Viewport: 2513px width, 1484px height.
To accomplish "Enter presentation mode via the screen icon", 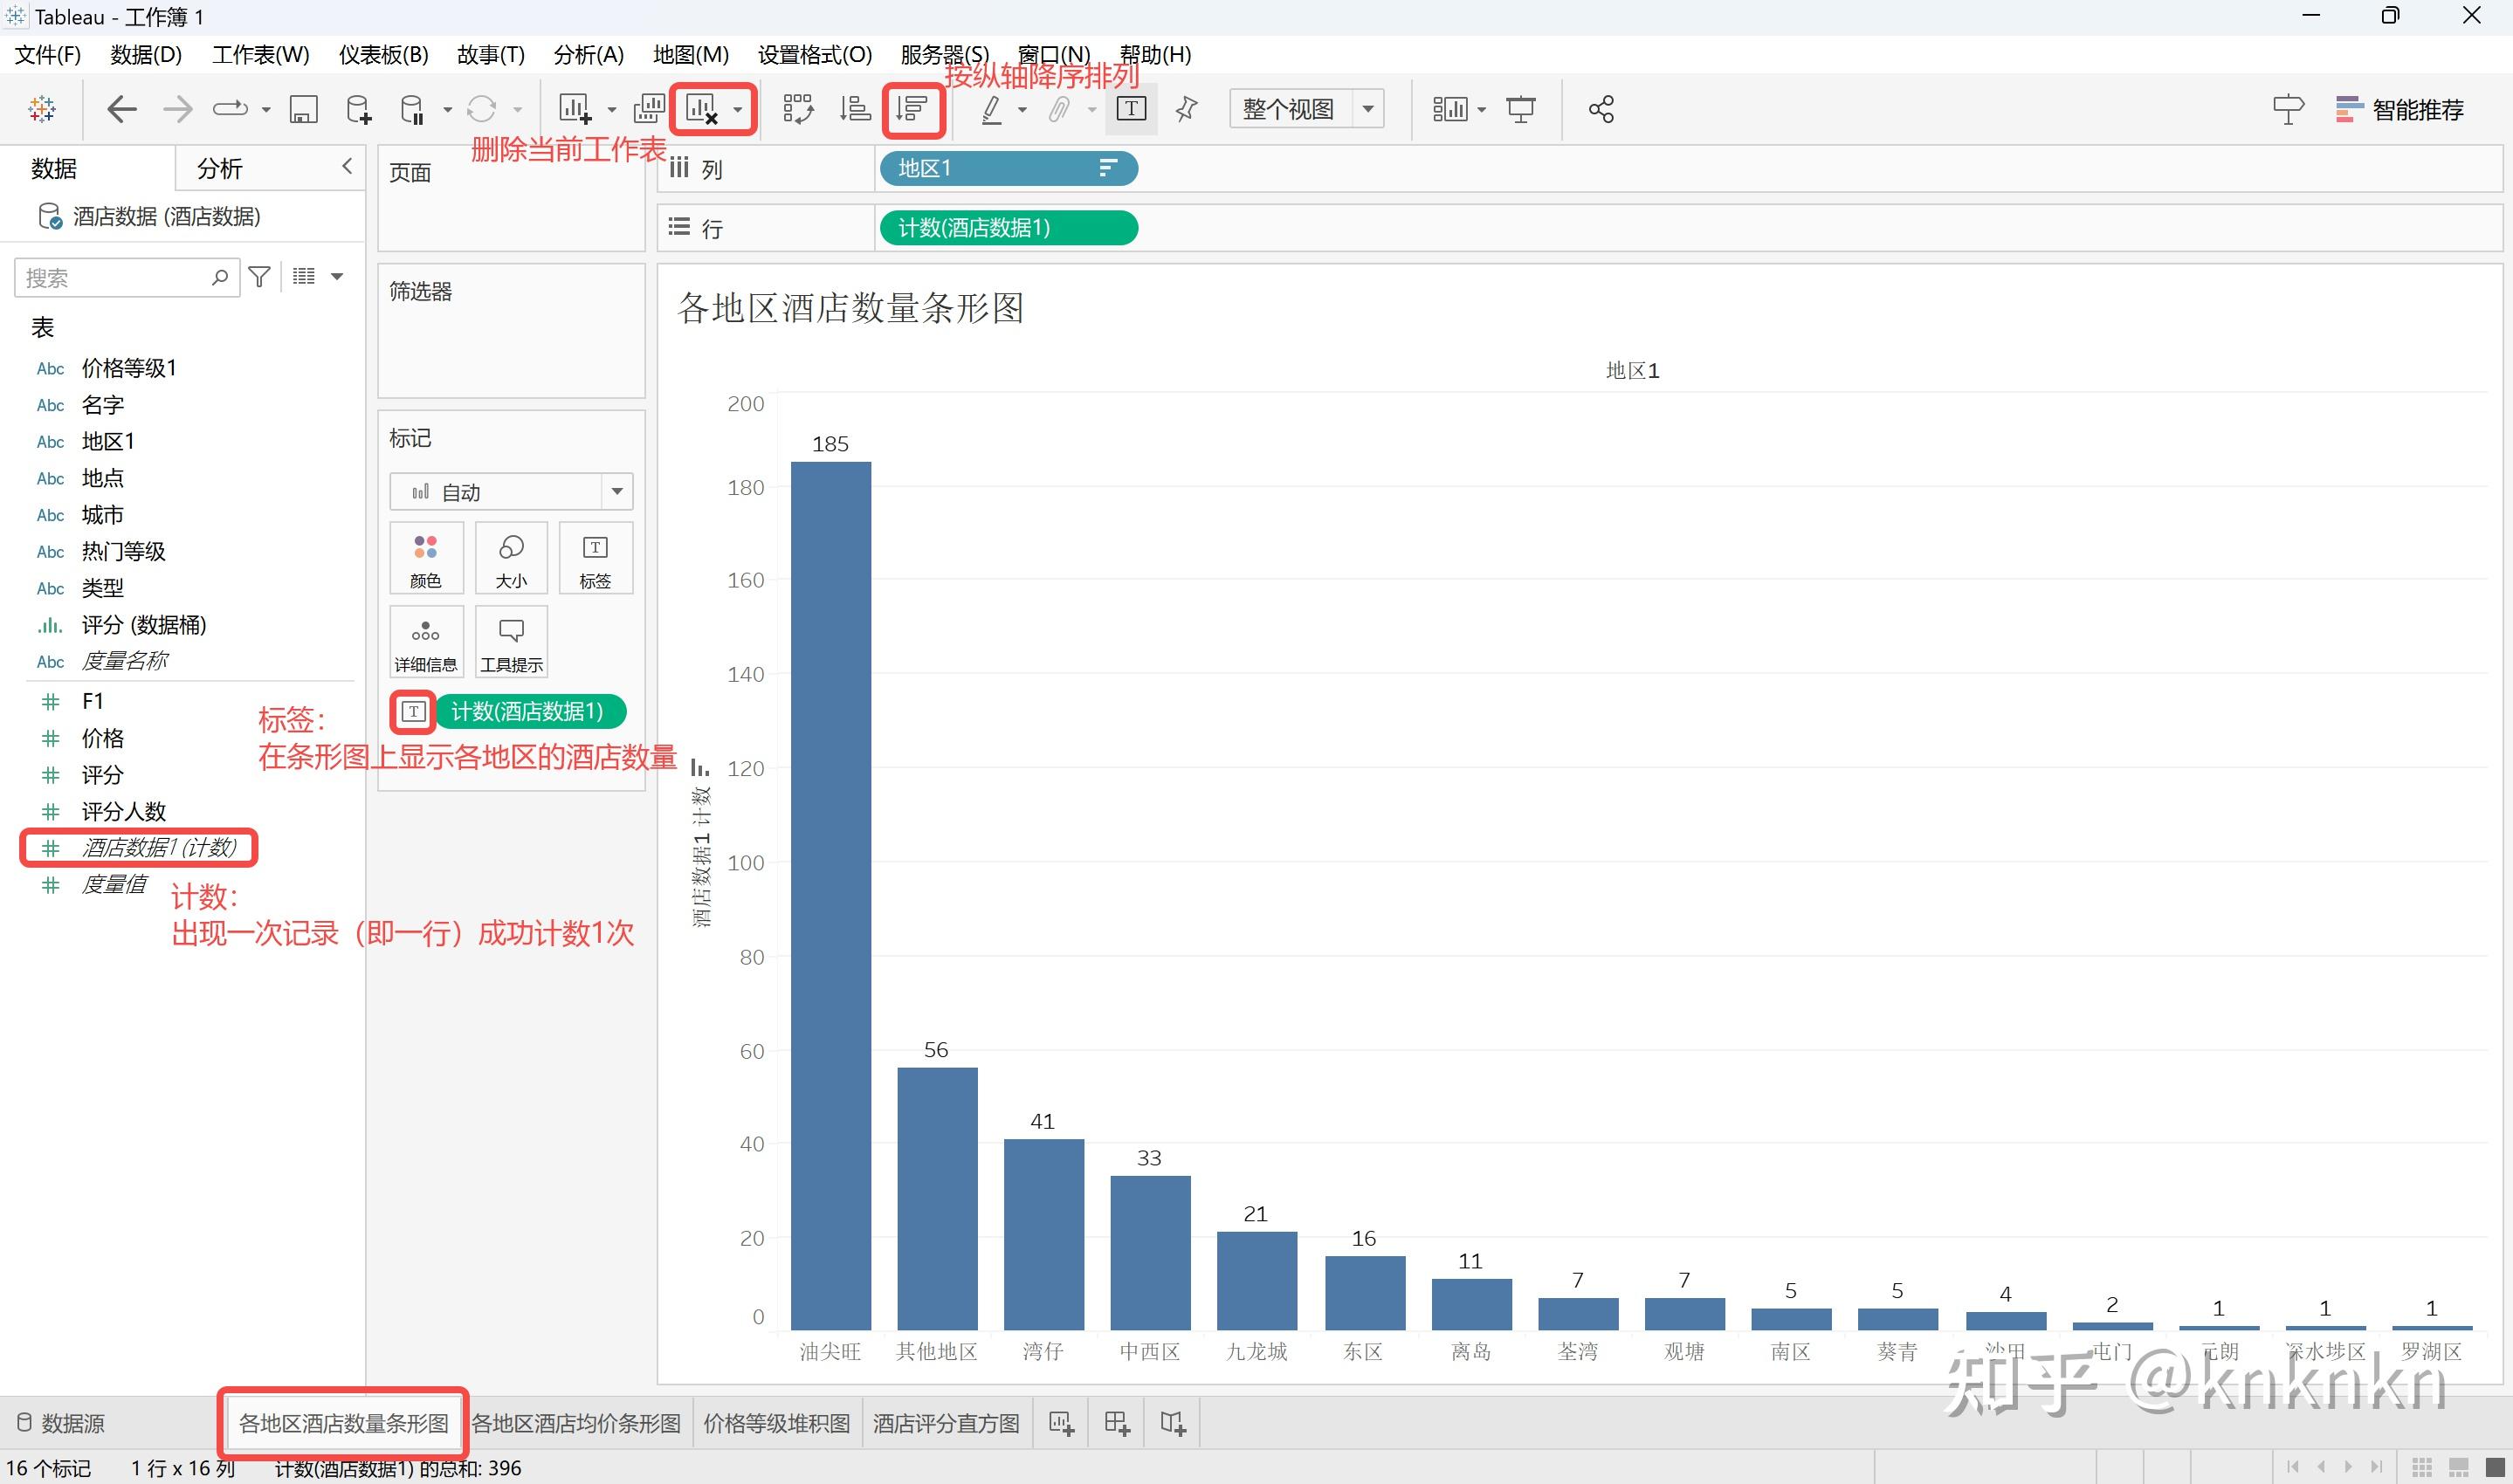I will (1521, 109).
